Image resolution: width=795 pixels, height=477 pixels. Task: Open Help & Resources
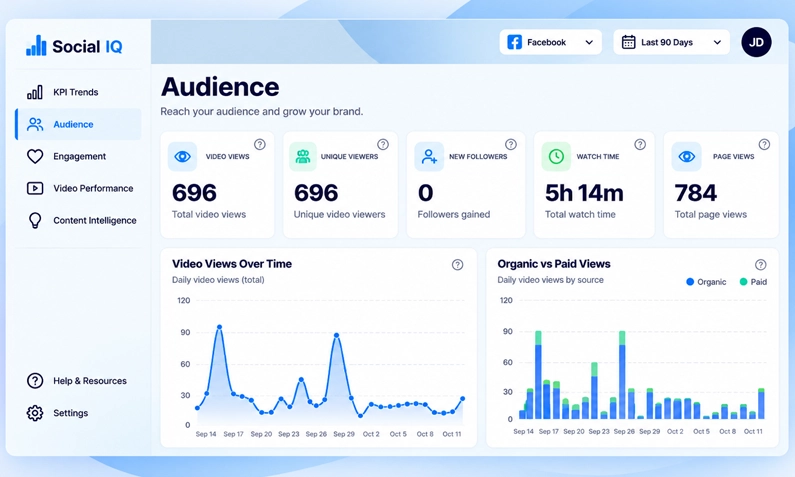click(78, 381)
